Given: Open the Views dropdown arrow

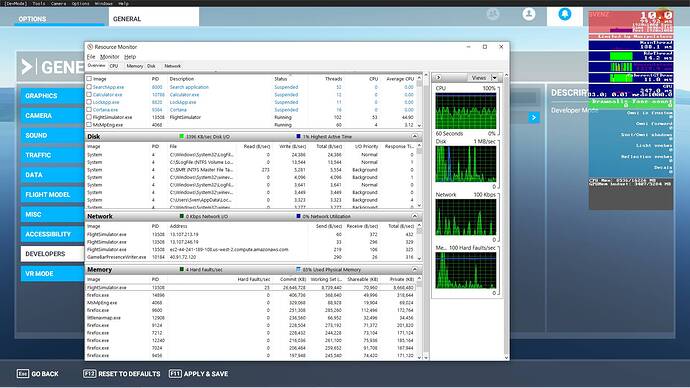Looking at the screenshot, I should pyautogui.click(x=495, y=77).
